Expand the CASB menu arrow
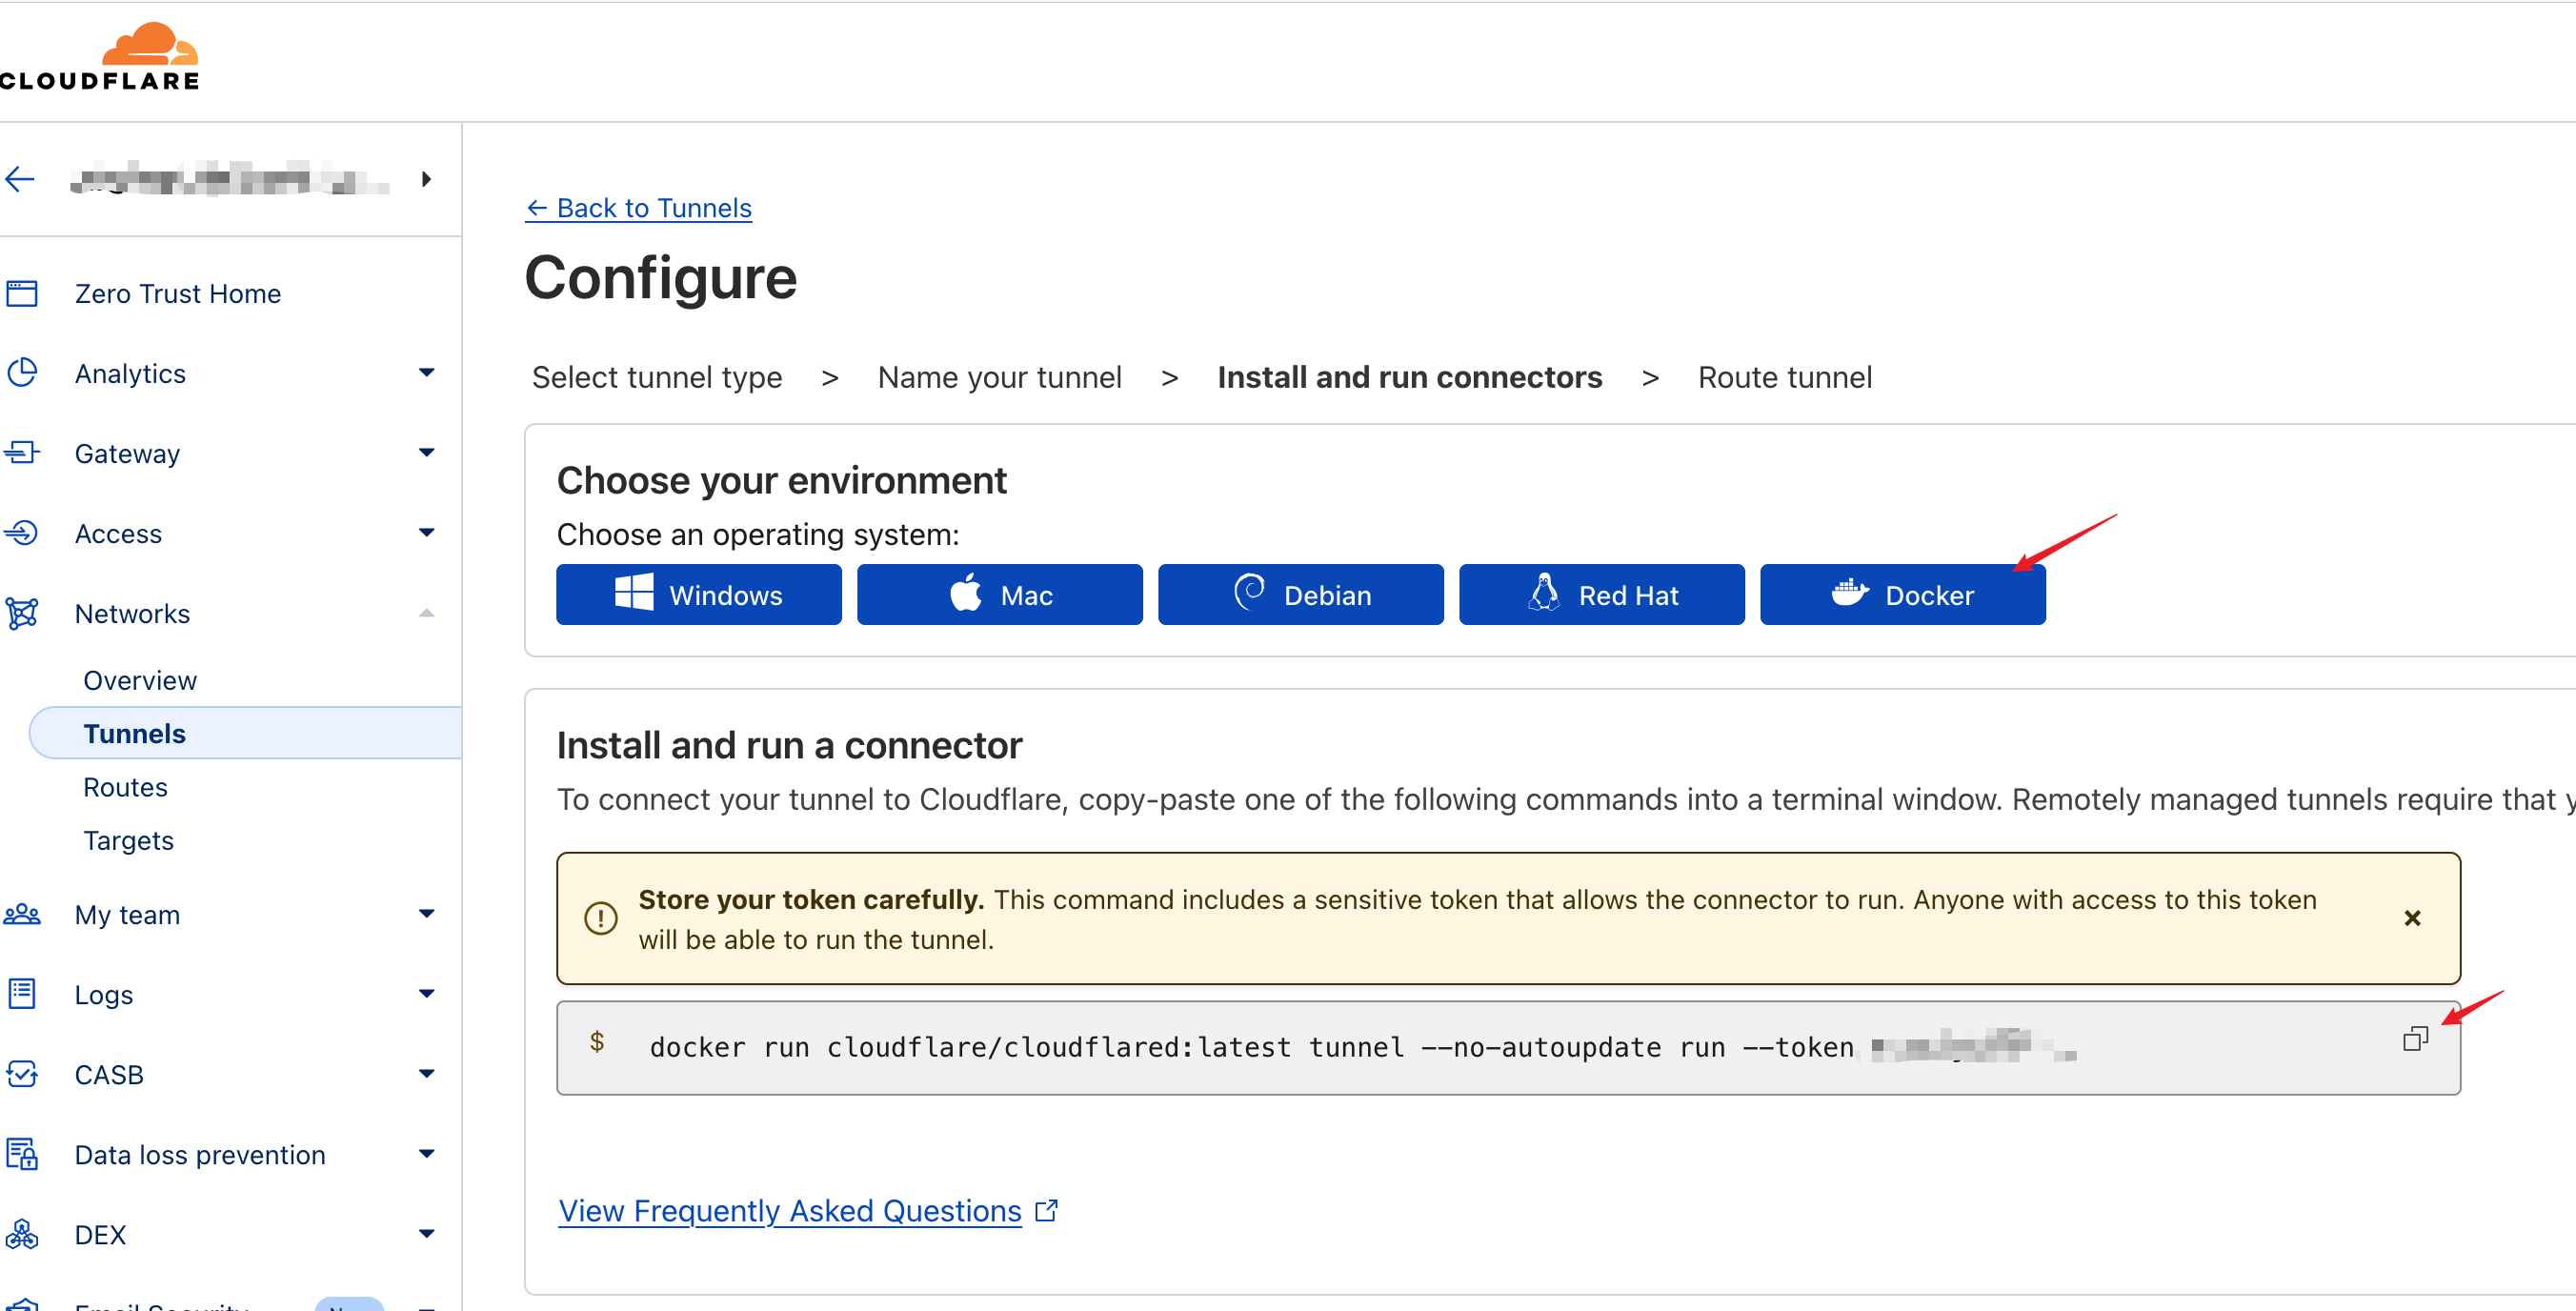 pyautogui.click(x=427, y=1074)
